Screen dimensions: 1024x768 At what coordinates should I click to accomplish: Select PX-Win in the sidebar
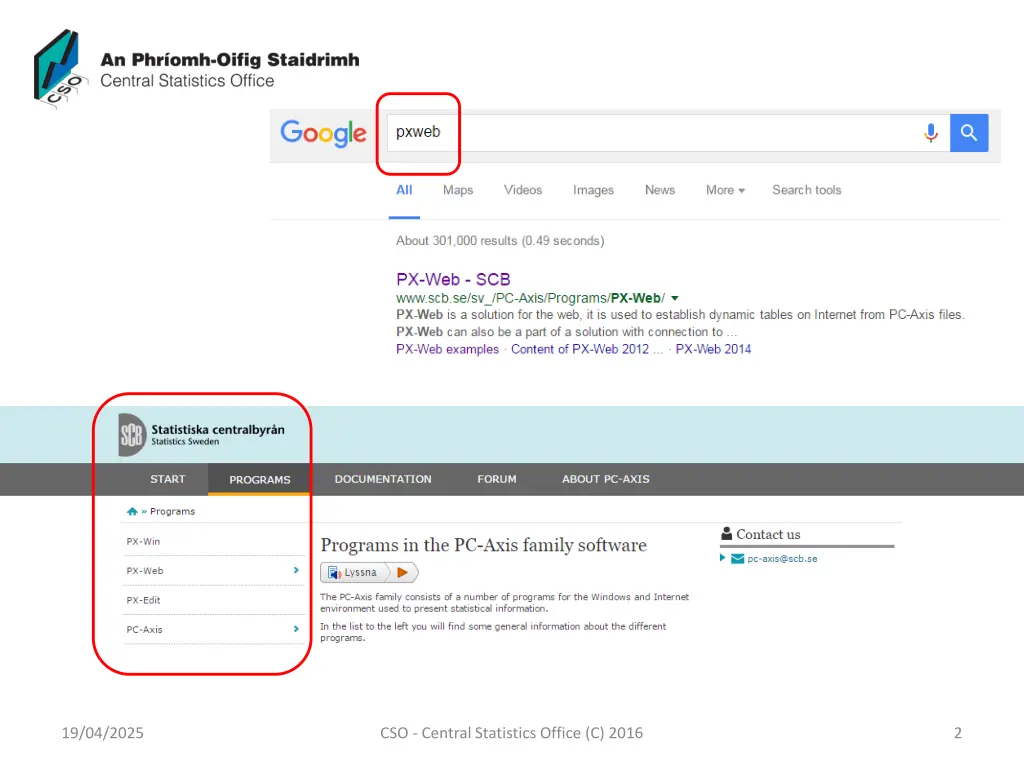point(143,541)
